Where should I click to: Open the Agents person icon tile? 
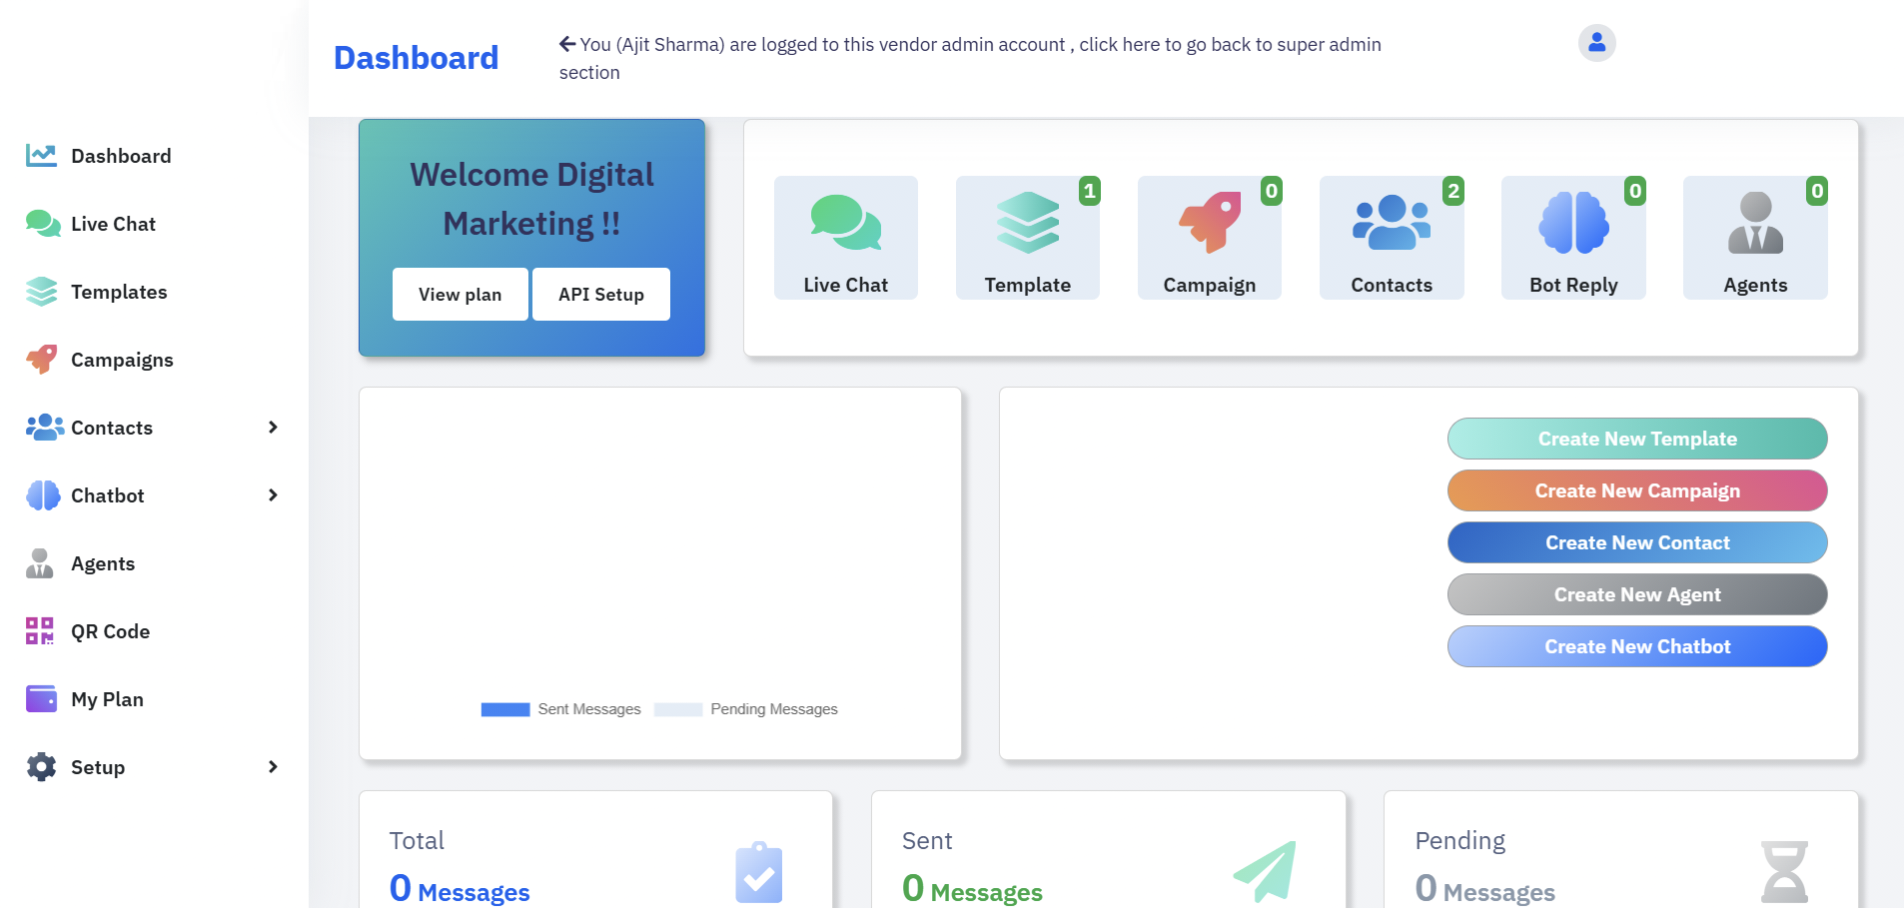1755,238
